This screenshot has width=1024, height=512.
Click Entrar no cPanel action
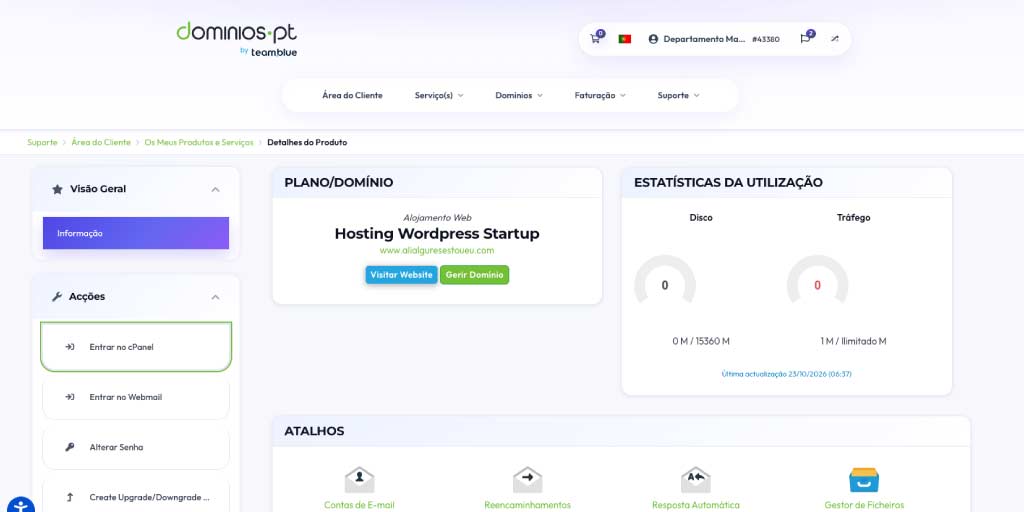[x=136, y=347]
